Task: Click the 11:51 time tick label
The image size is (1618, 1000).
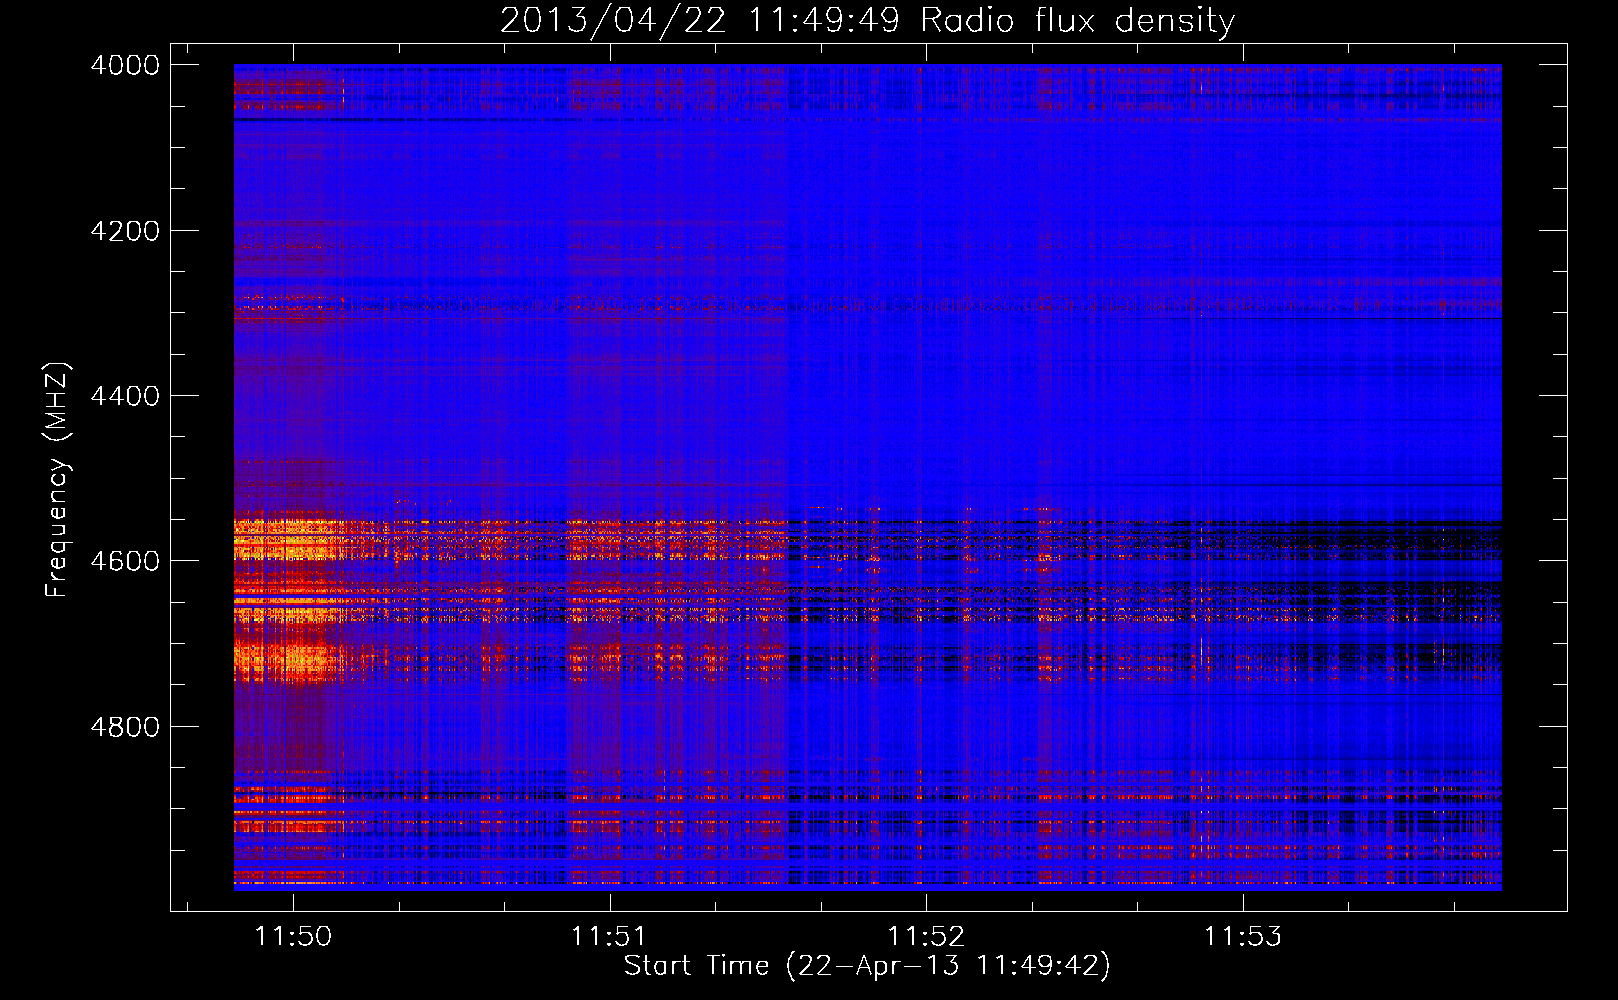Action: coord(609,936)
